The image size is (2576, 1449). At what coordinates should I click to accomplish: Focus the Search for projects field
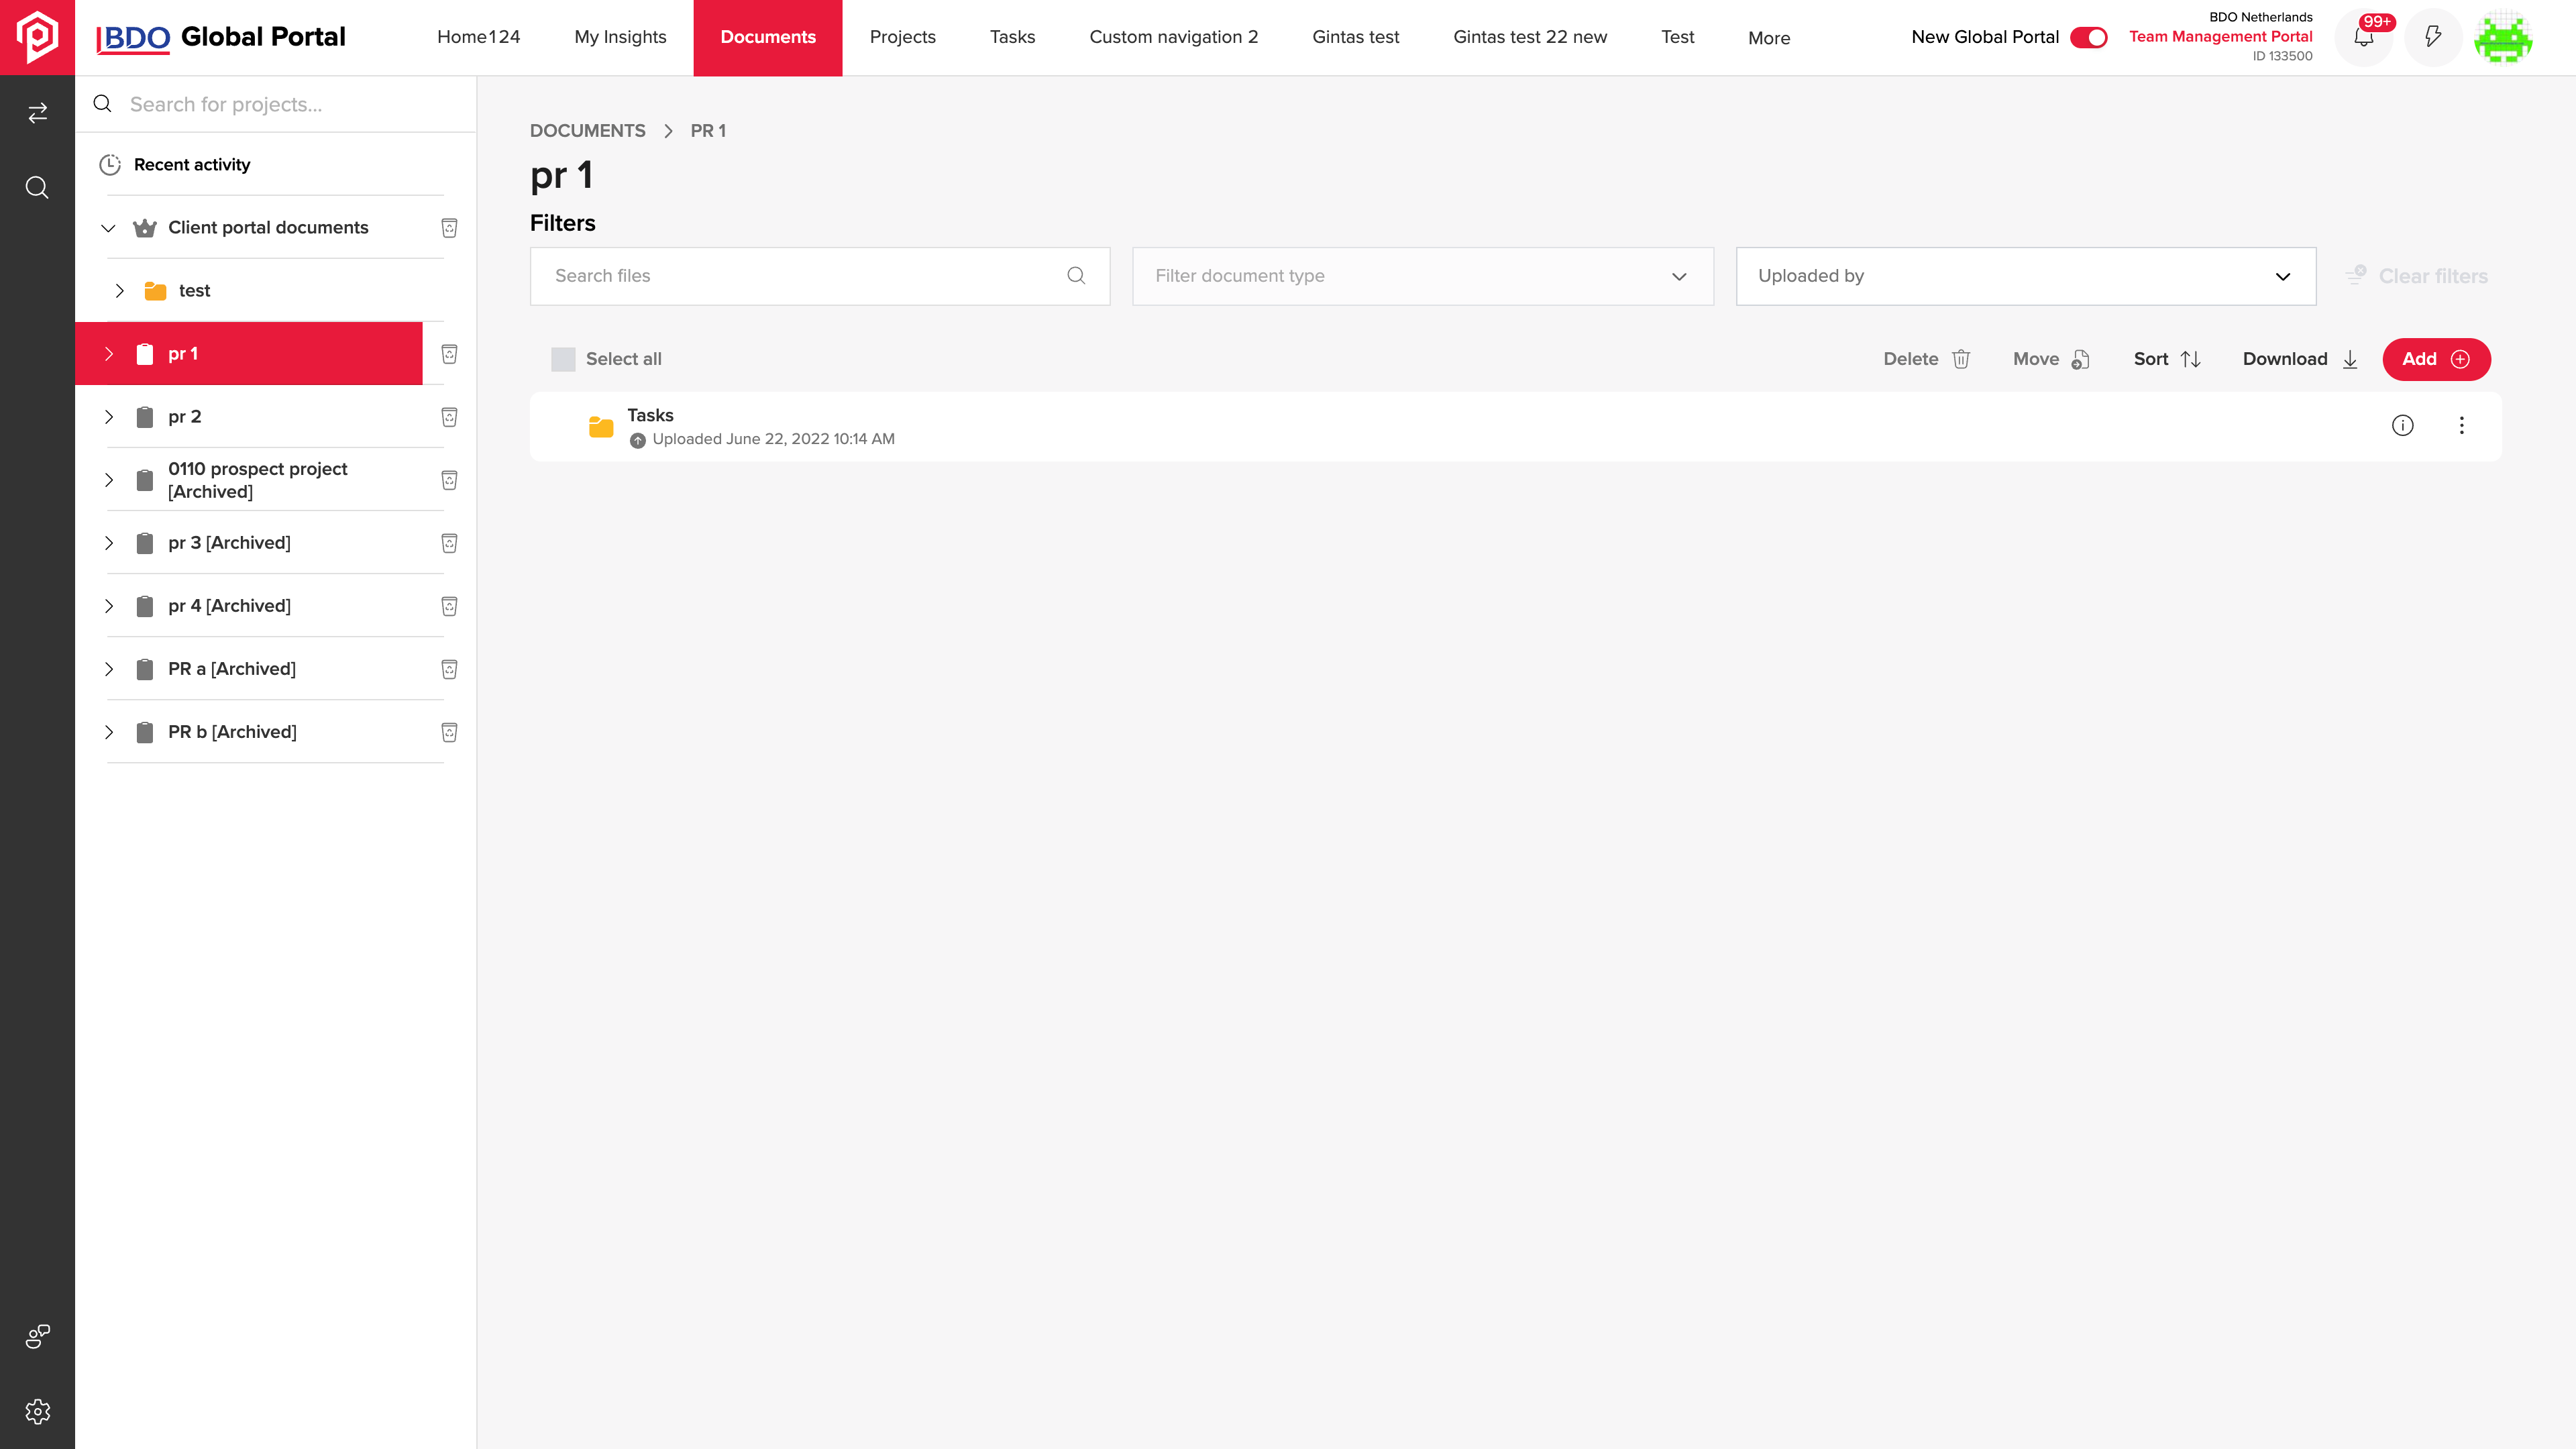(x=276, y=104)
